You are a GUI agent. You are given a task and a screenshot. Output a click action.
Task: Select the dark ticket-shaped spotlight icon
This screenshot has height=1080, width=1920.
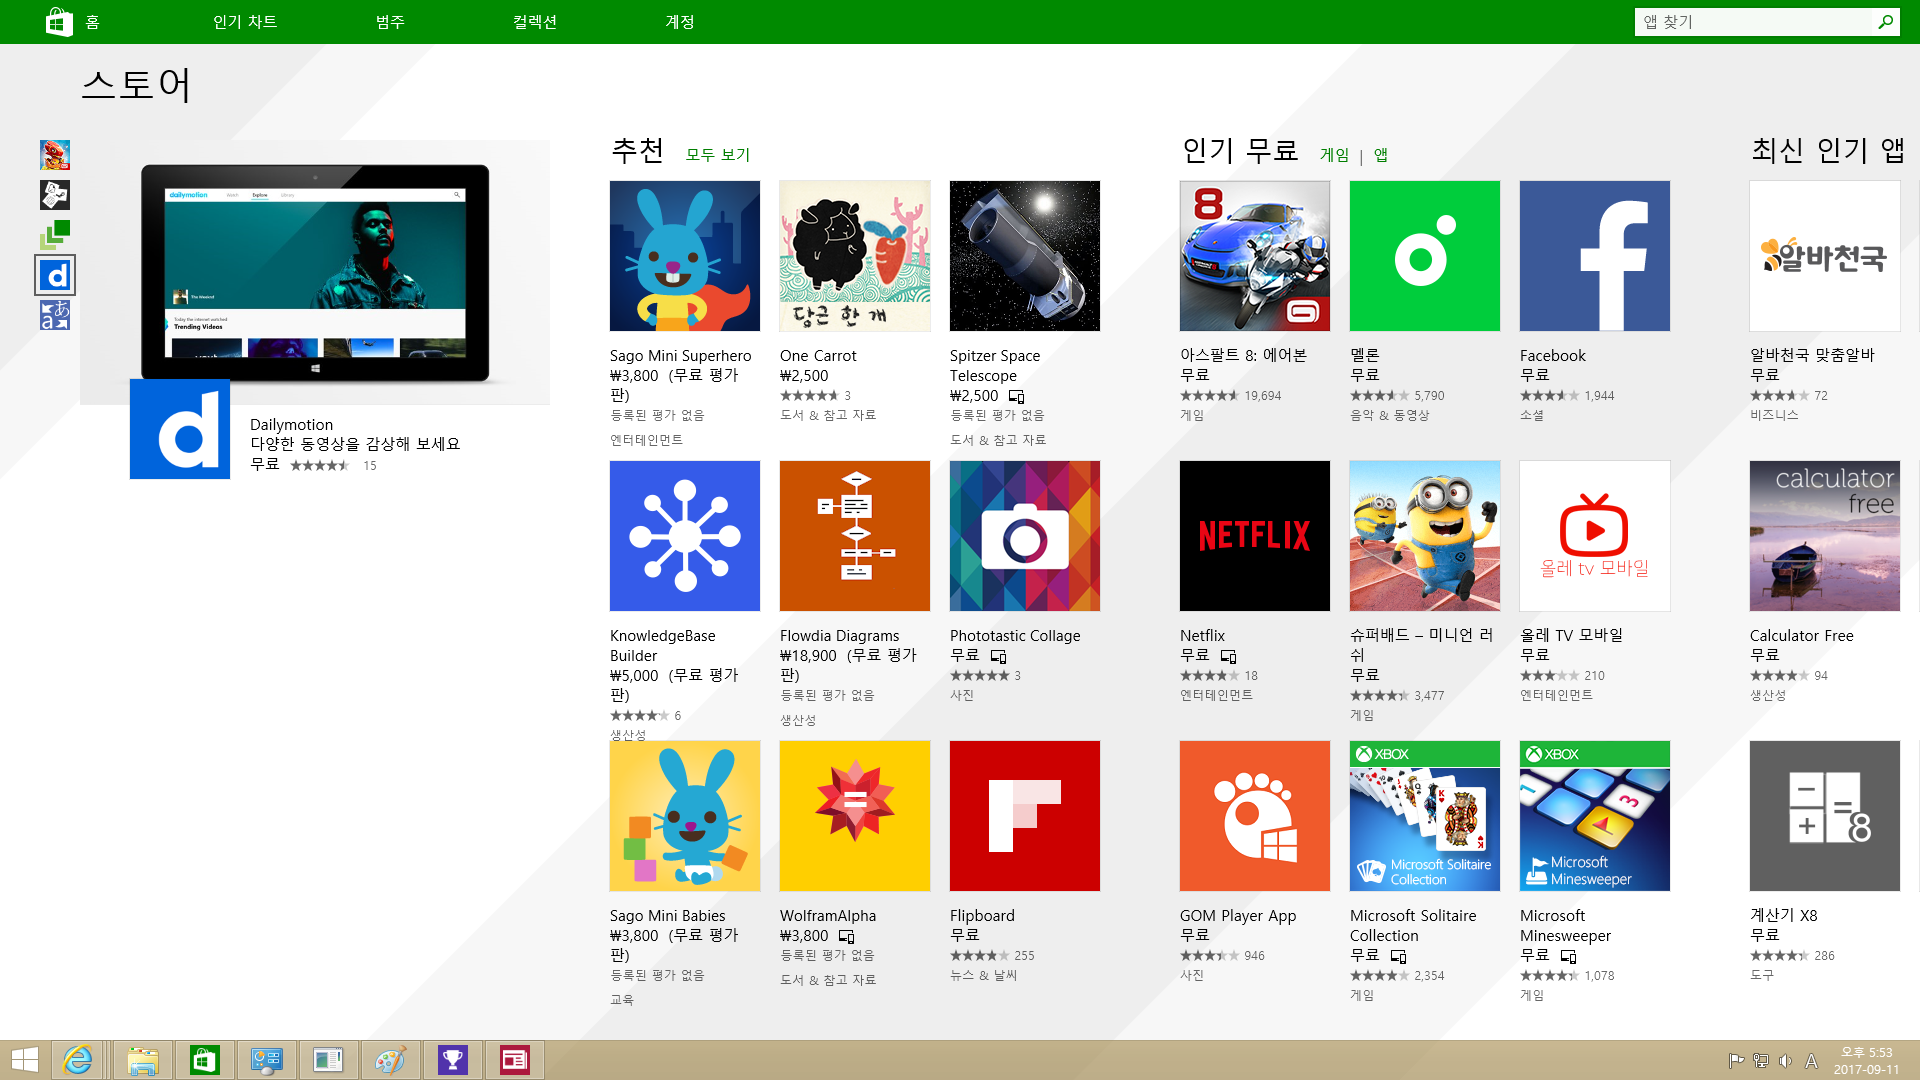coord(55,195)
